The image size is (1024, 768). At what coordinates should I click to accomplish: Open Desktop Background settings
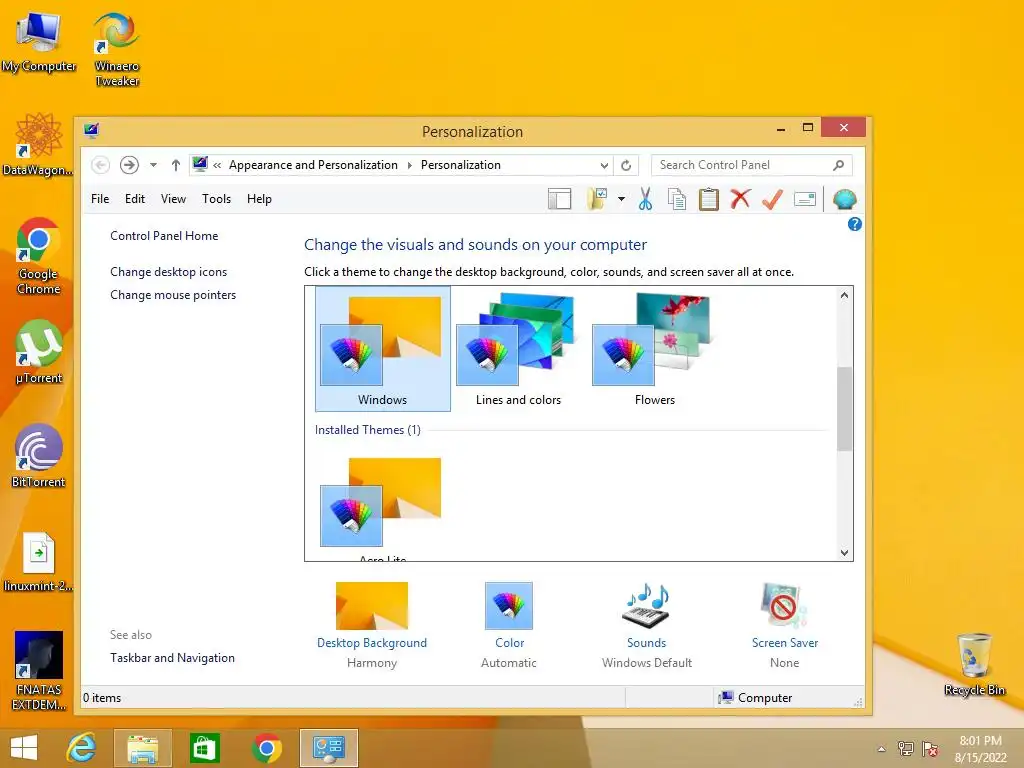(372, 626)
